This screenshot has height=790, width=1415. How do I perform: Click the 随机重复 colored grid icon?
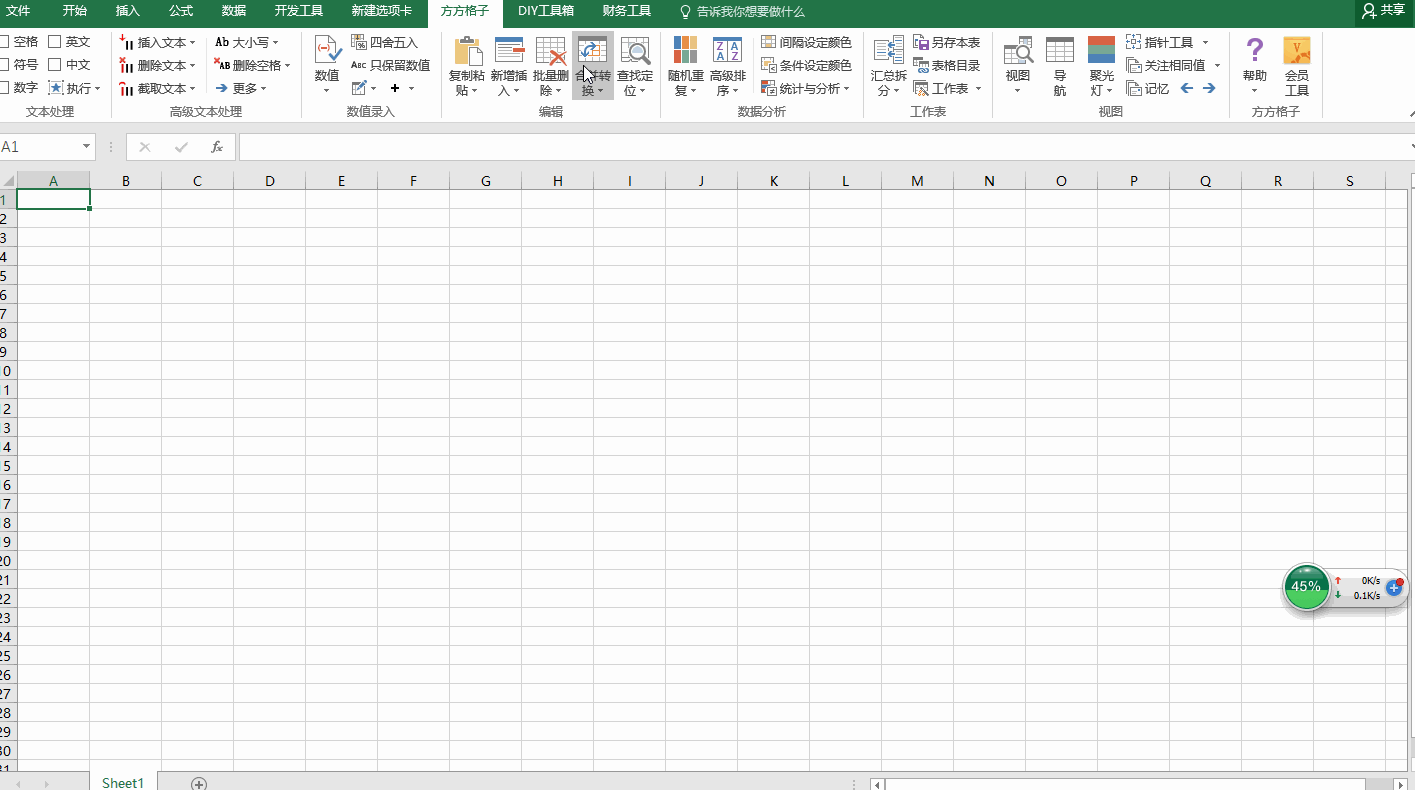coord(685,52)
